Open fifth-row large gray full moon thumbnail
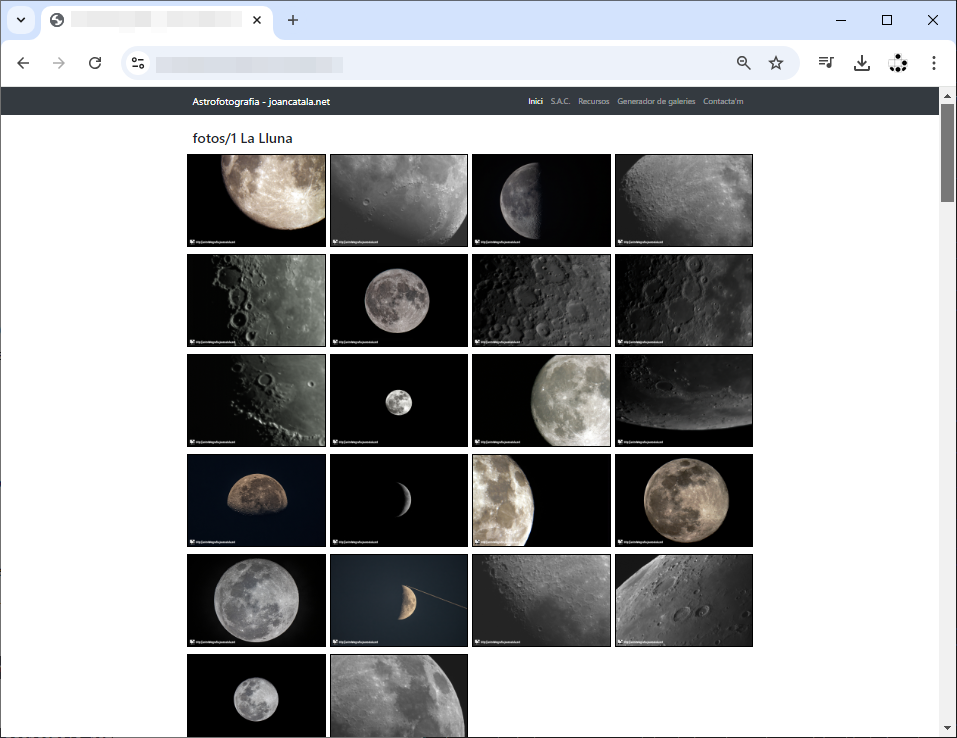The image size is (957, 738). click(256, 601)
